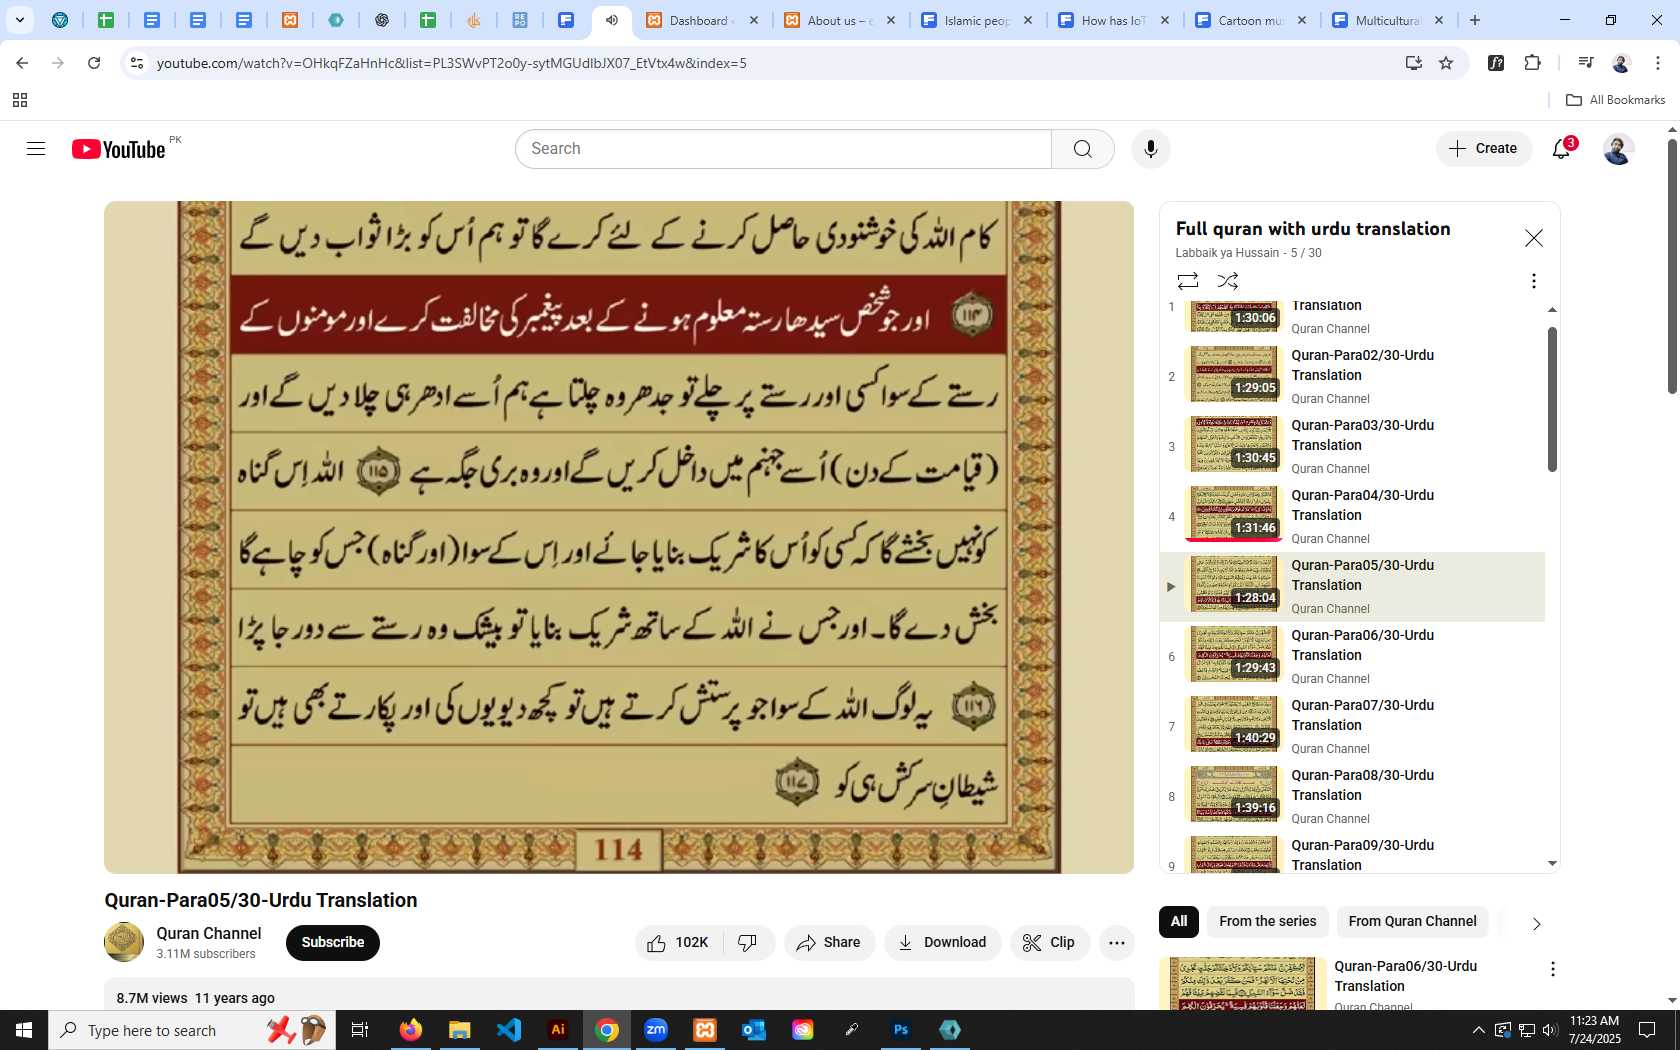Open the Windows Start menu
The width and height of the screenshot is (1680, 1050).
pyautogui.click(x=24, y=1030)
